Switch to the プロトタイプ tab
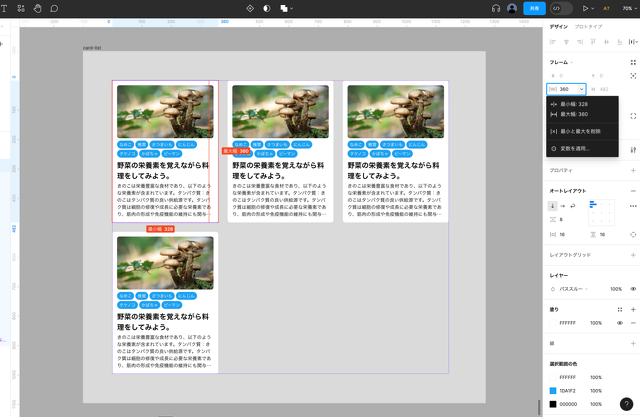This screenshot has width=640, height=417. pyautogui.click(x=591, y=26)
